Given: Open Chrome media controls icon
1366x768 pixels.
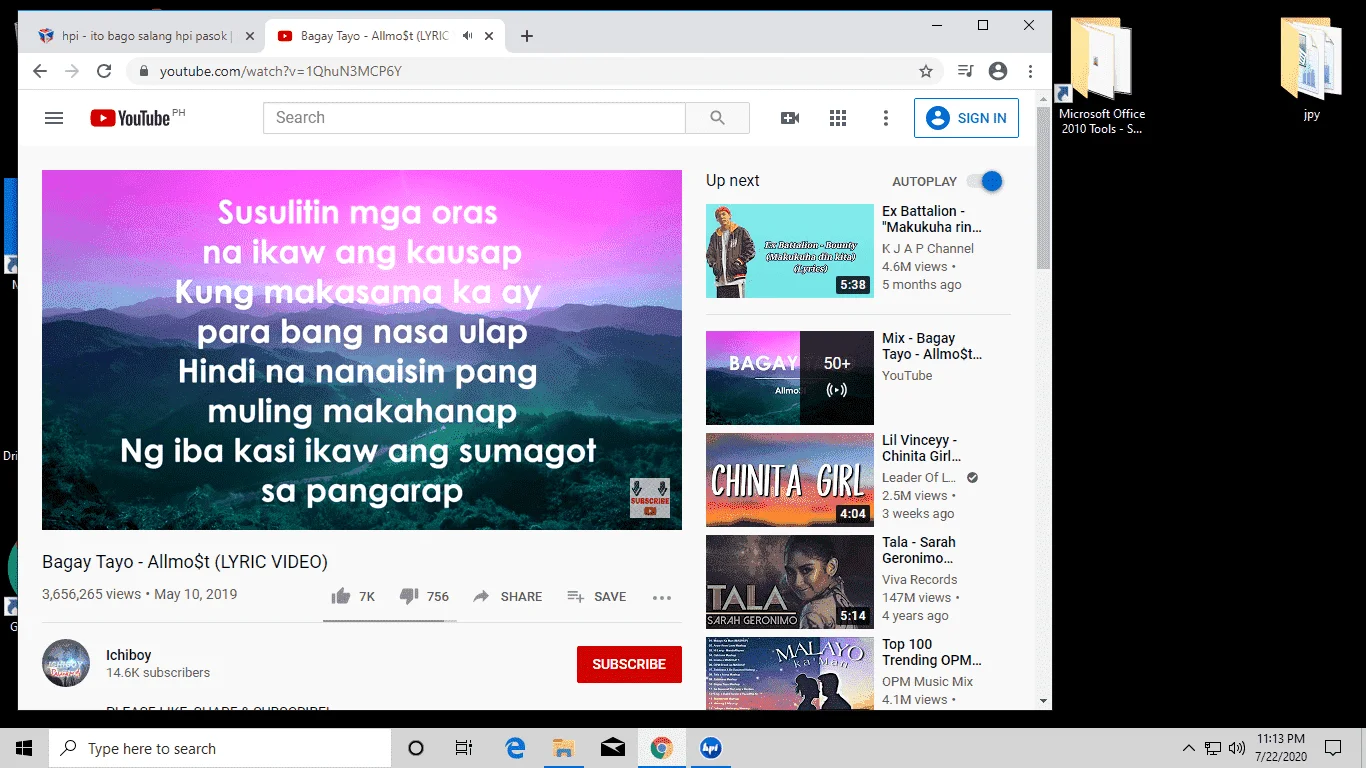Looking at the screenshot, I should point(965,71).
